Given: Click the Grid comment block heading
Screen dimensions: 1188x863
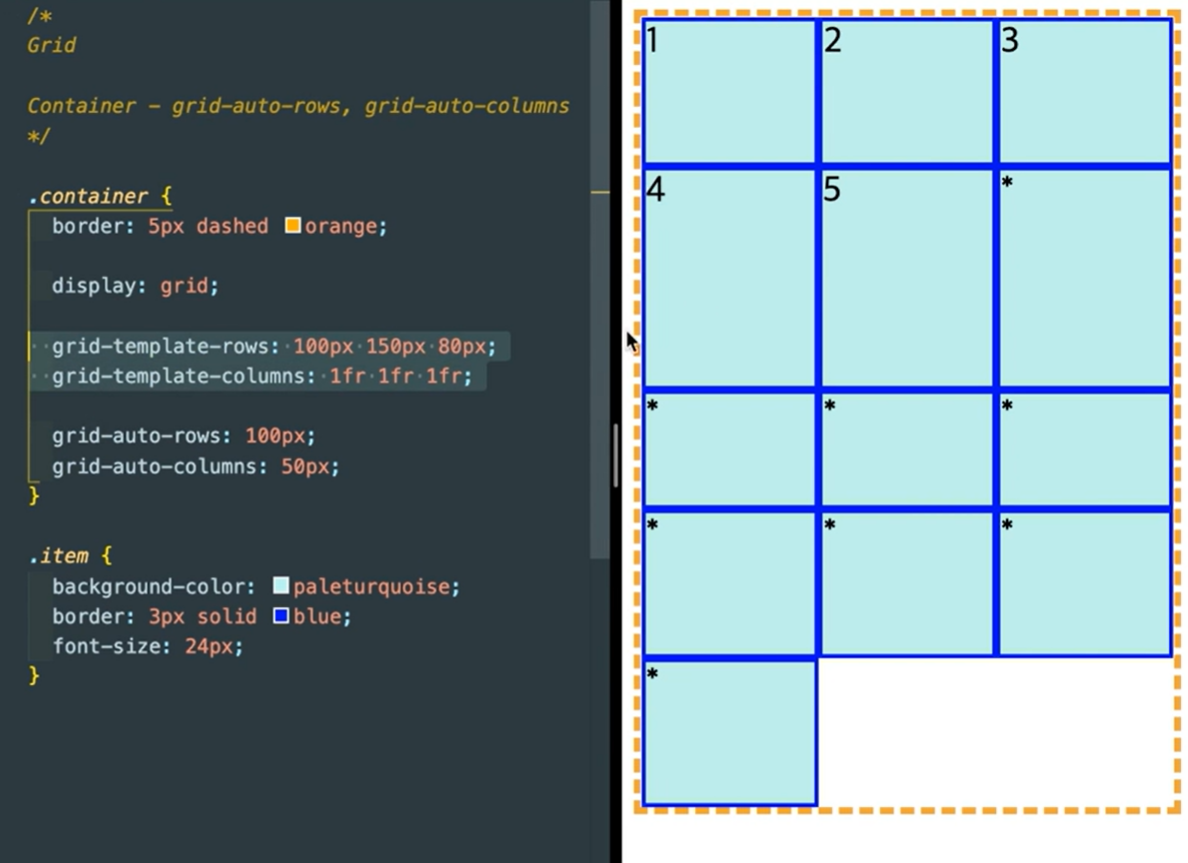Looking at the screenshot, I should pyautogui.click(x=50, y=45).
